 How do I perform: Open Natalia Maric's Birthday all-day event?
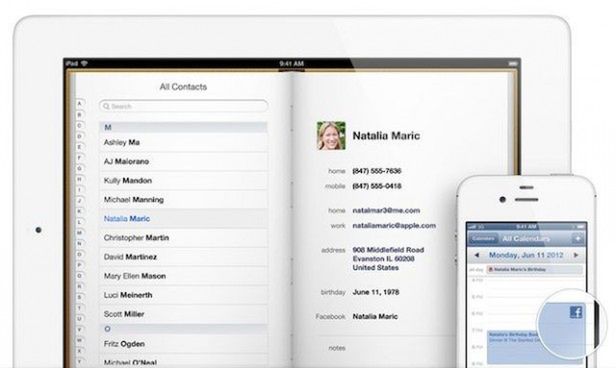[535, 269]
